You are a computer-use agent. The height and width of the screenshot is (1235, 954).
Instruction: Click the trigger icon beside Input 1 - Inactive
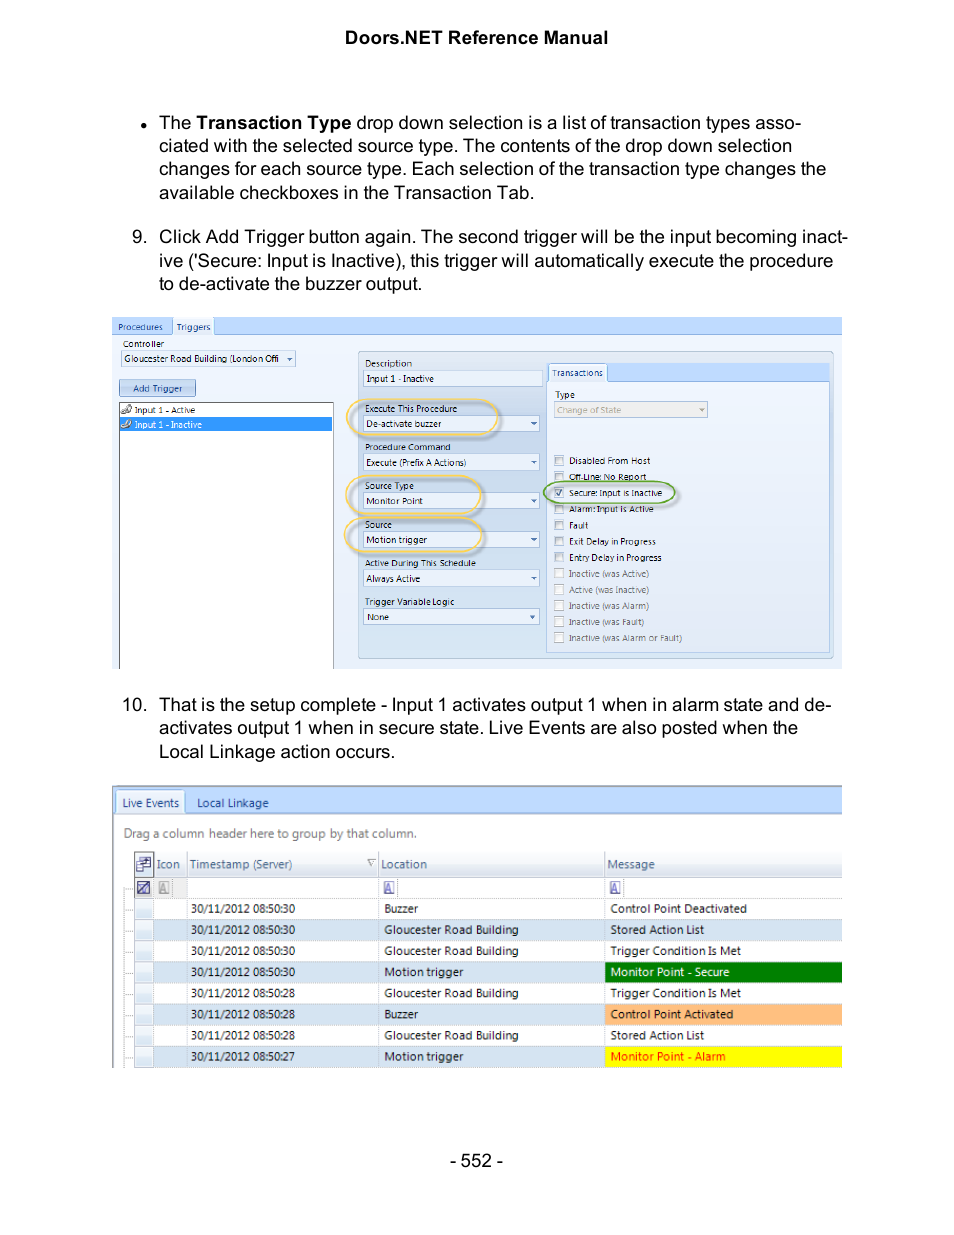127,424
